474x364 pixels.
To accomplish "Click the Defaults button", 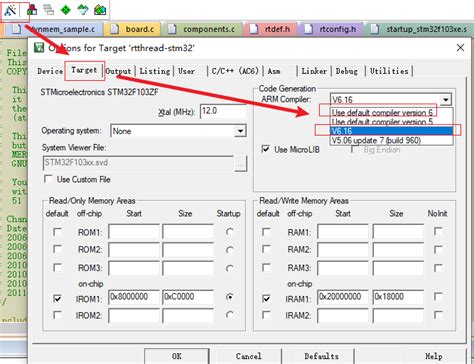I will pos(321,356).
